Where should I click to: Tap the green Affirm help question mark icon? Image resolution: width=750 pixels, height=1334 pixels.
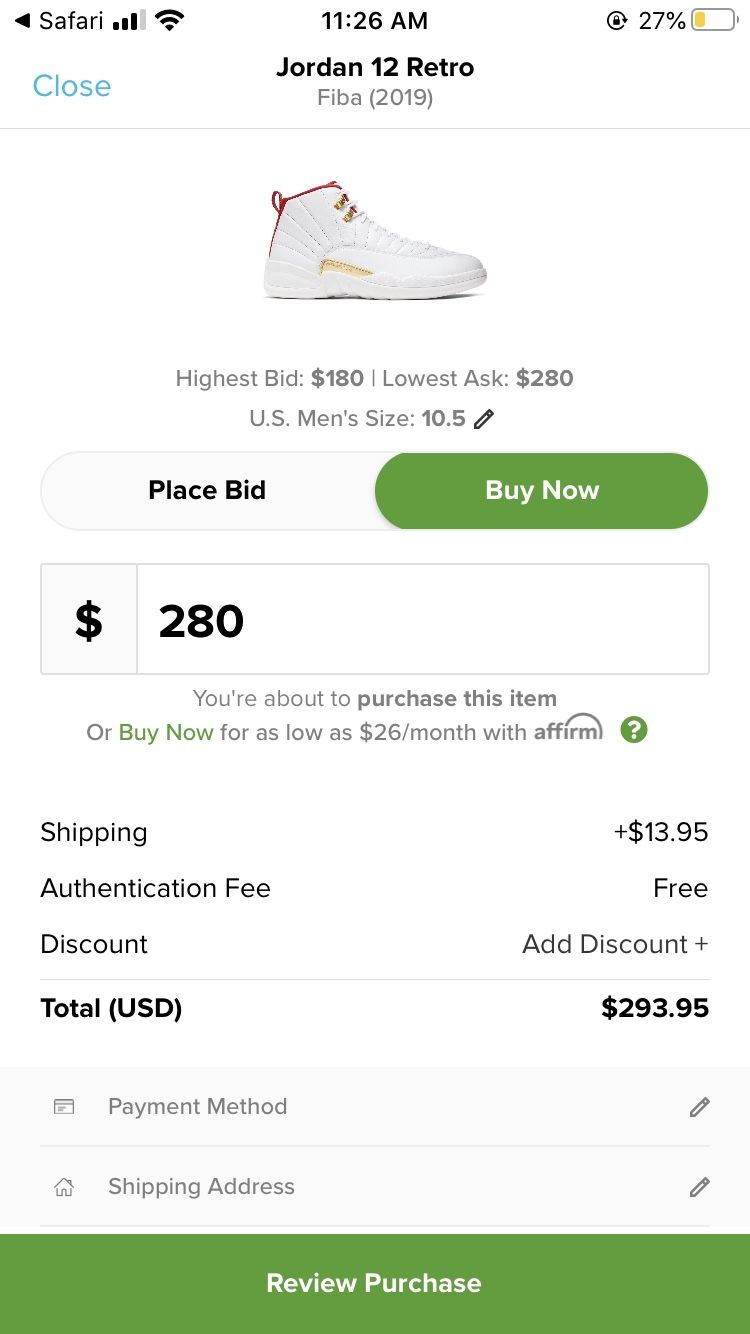coord(634,731)
